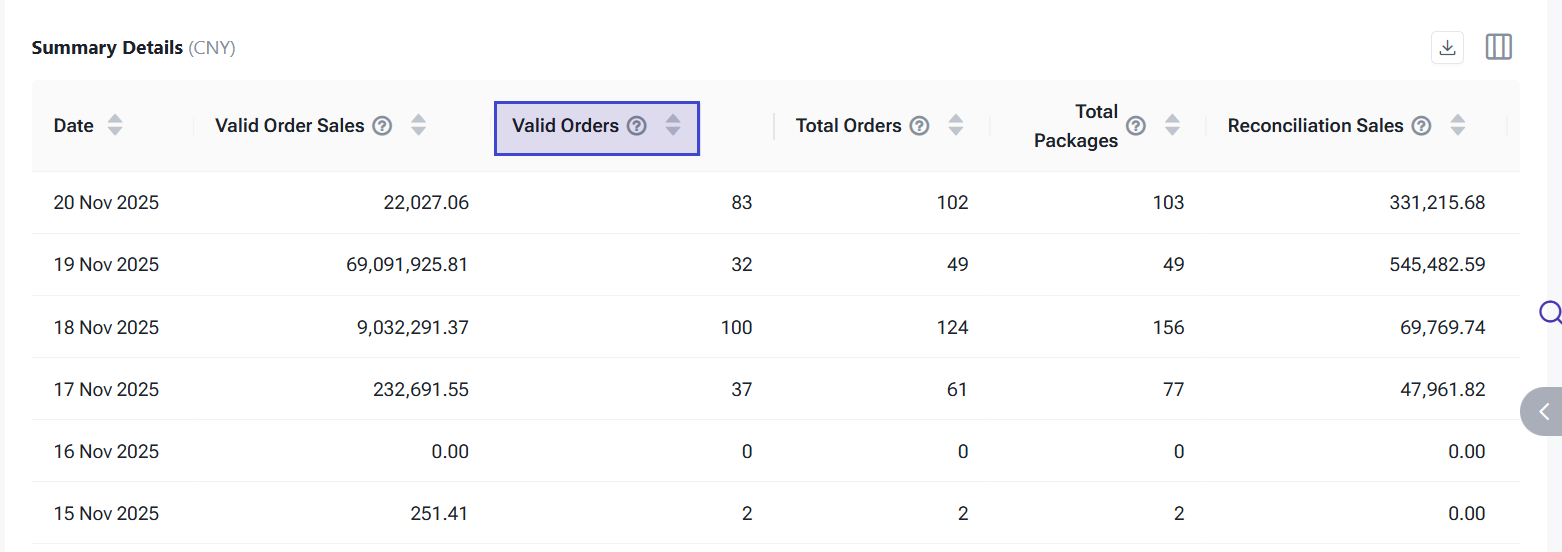Sort the table by Date
Image resolution: width=1562 pixels, height=552 pixels.
[x=115, y=126]
